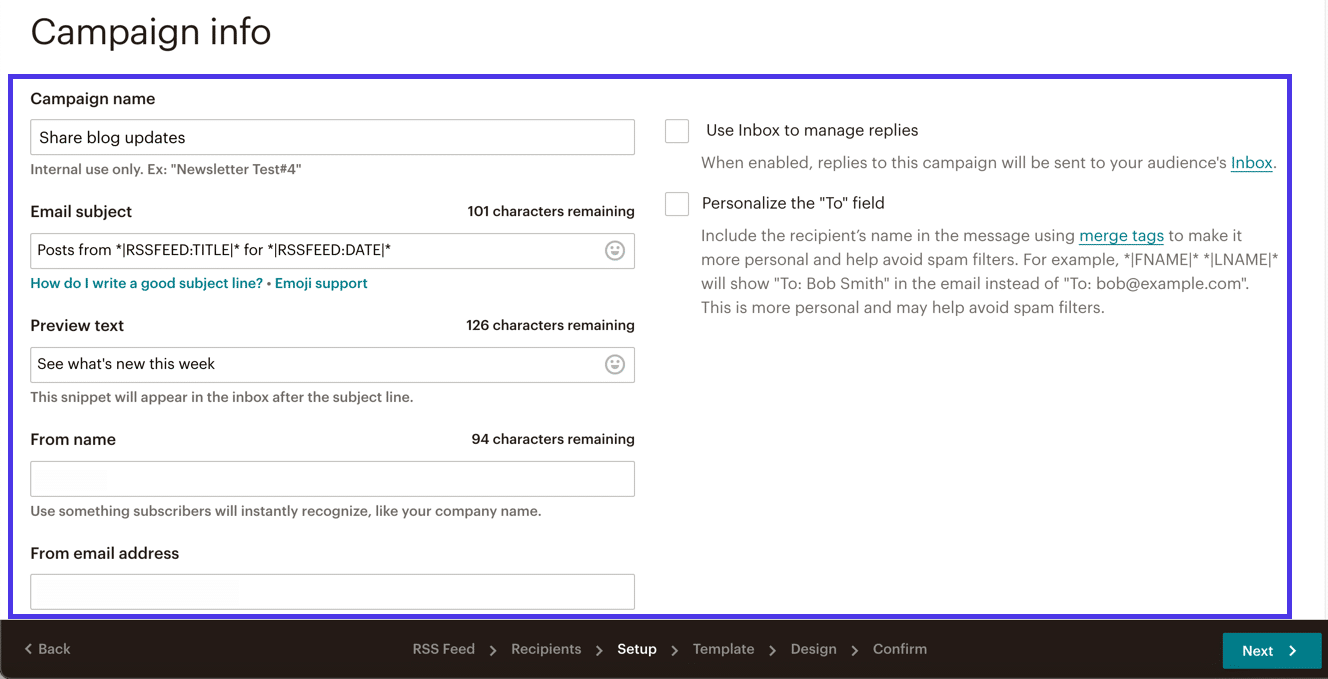
Task: Jump to the Design step
Action: tap(813, 649)
